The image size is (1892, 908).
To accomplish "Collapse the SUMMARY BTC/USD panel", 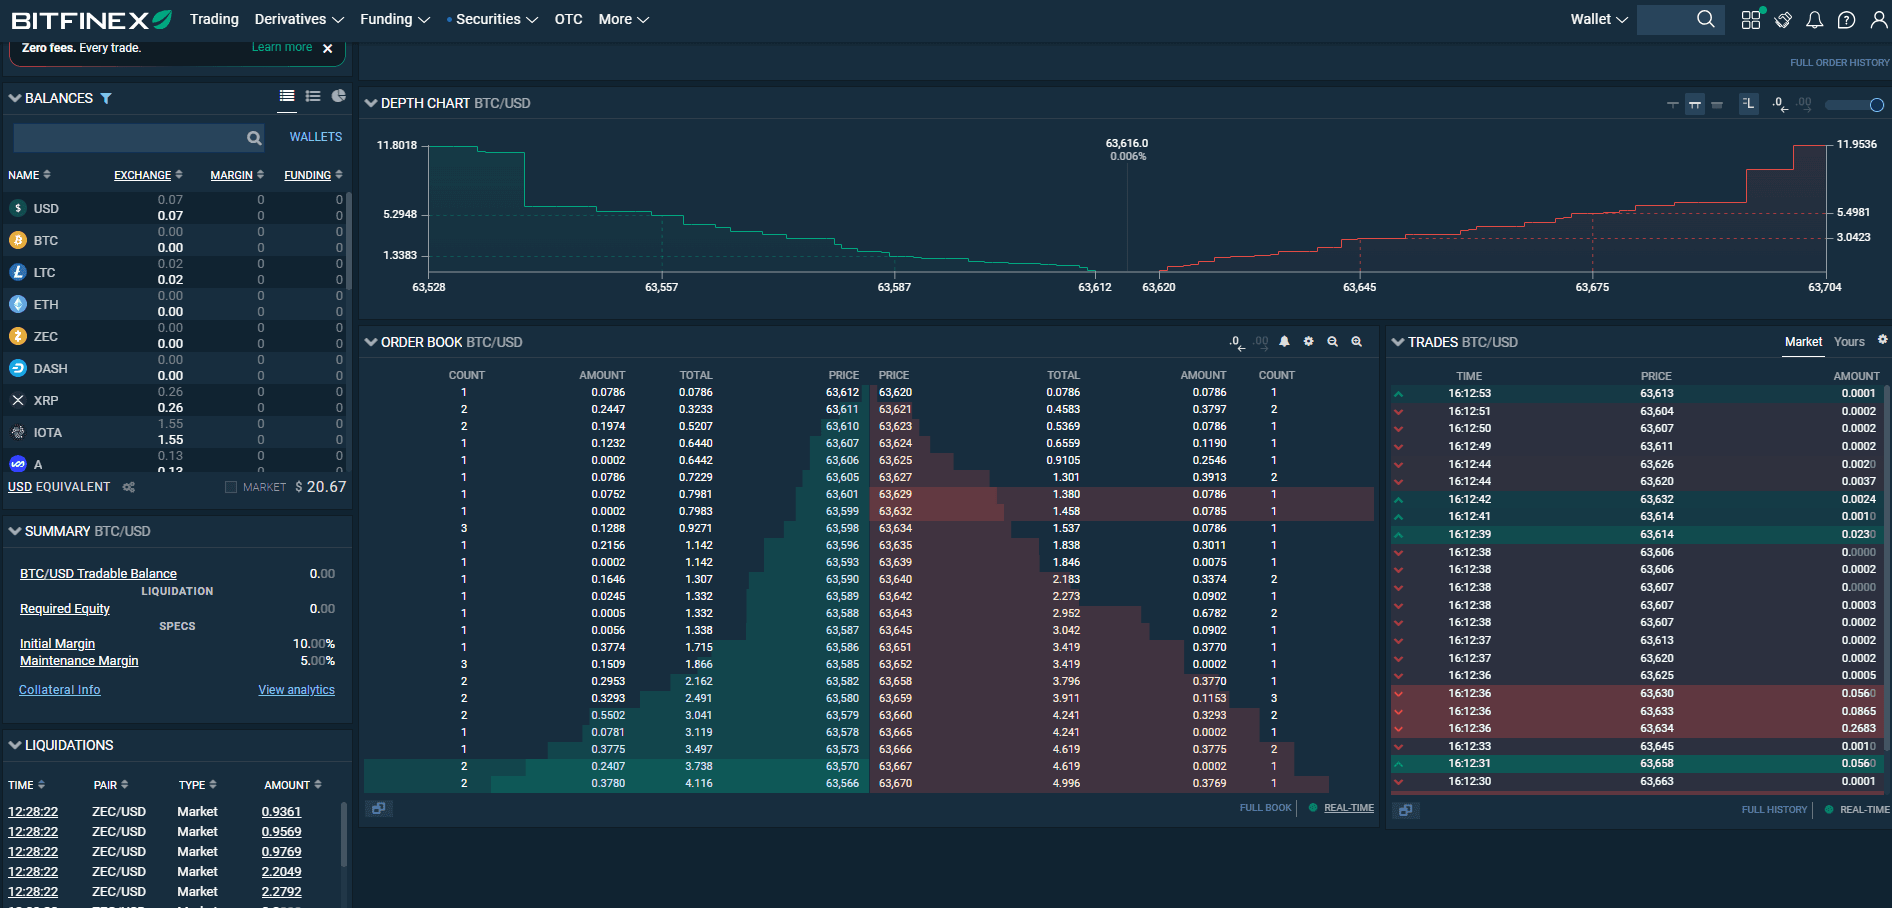I will [15, 531].
